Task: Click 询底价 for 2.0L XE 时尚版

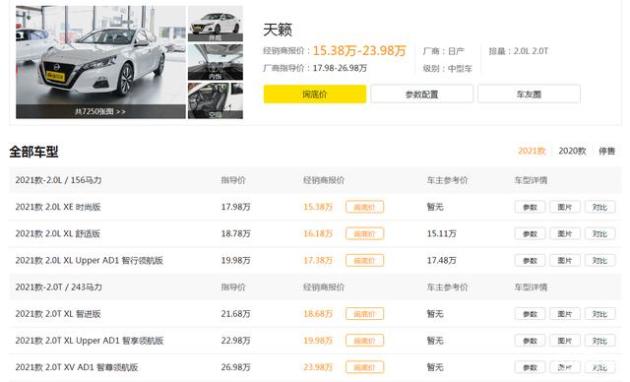Action: point(364,207)
